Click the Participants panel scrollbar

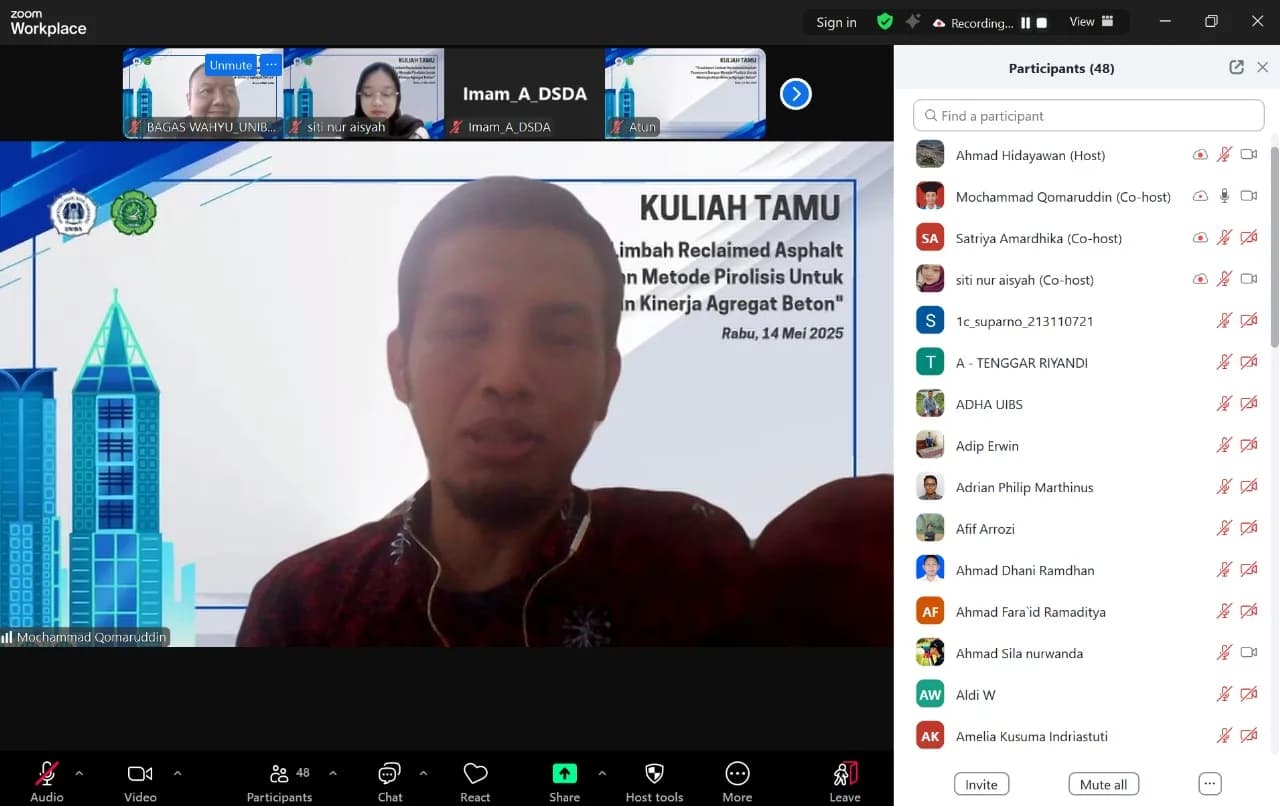coord(1274,245)
